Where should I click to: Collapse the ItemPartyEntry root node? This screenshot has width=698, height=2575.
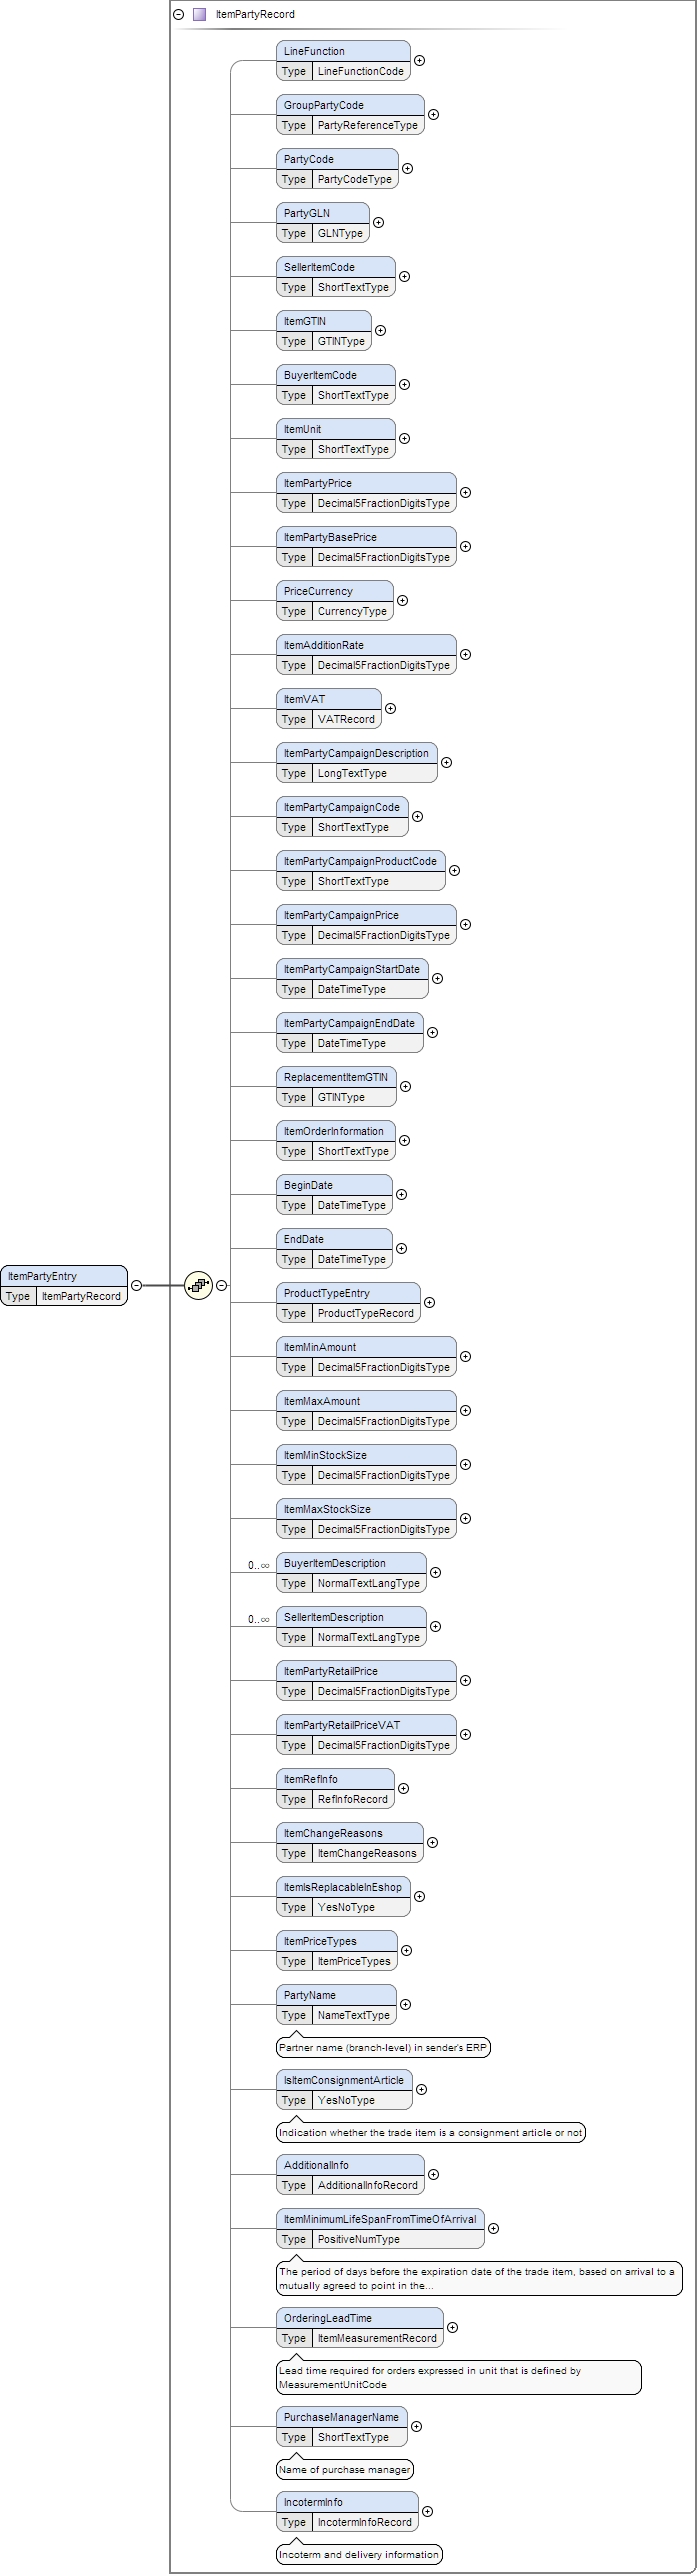point(137,1285)
